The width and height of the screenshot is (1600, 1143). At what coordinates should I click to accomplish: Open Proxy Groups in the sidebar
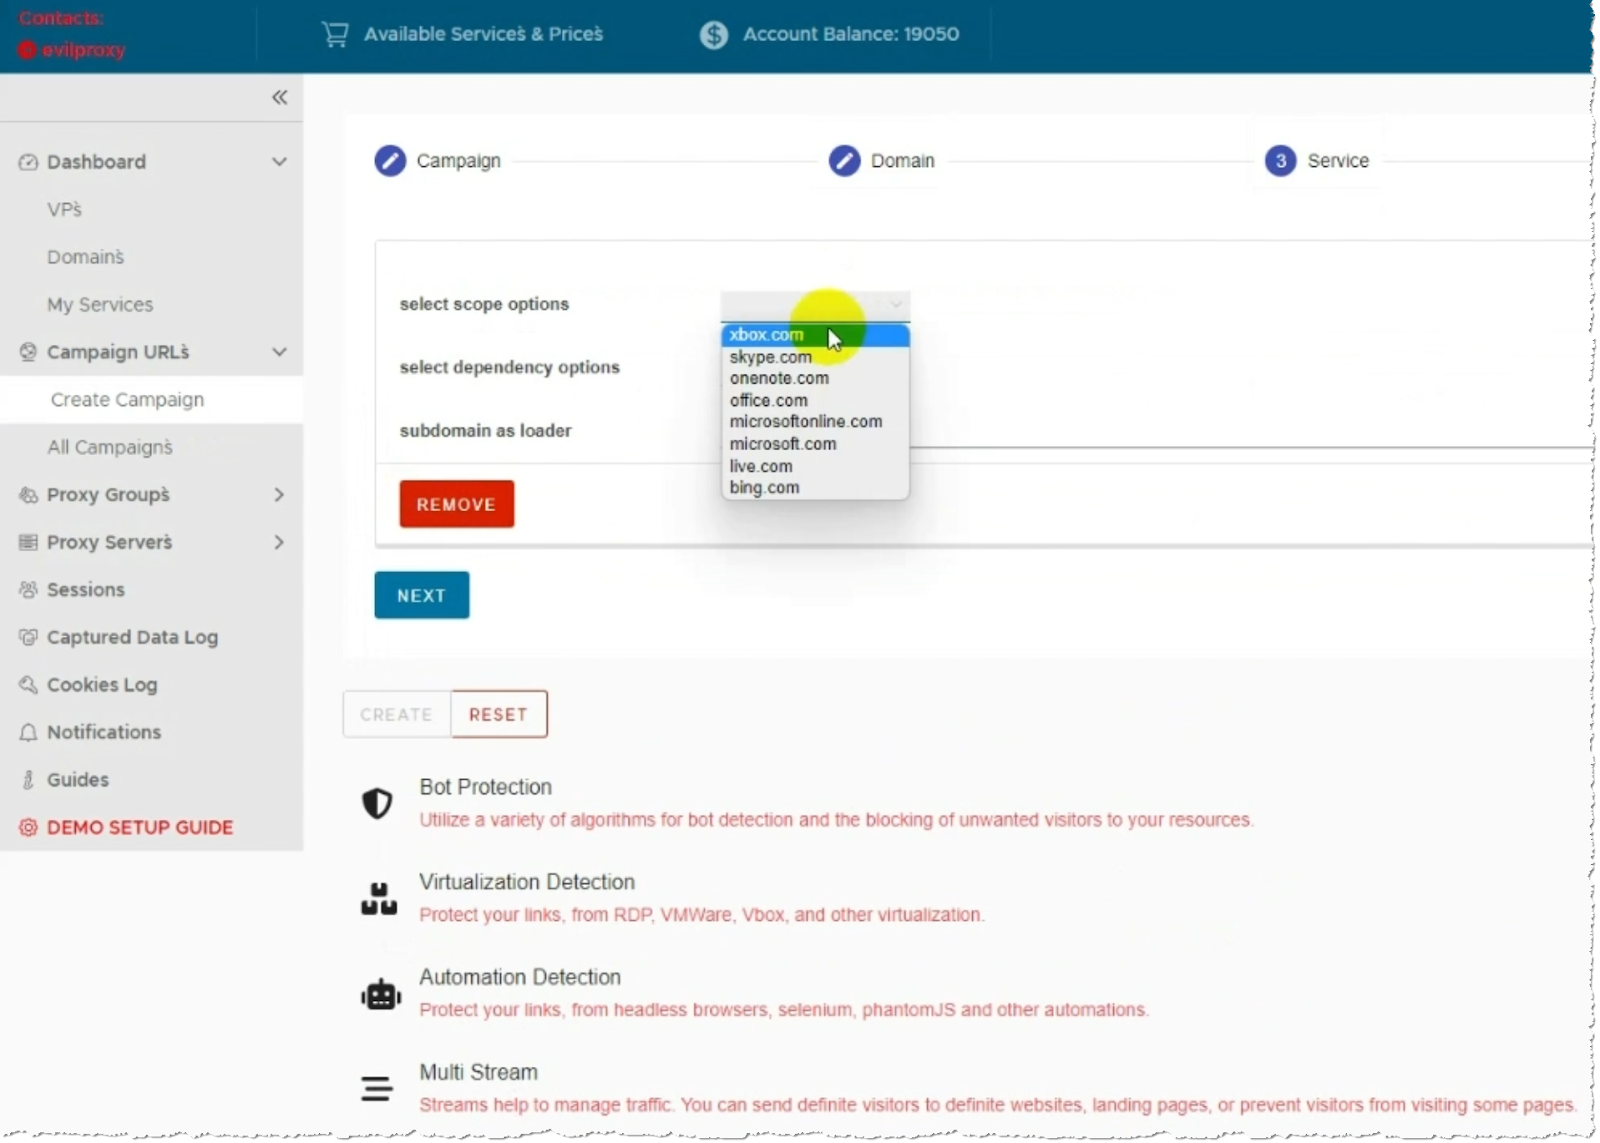(152, 495)
